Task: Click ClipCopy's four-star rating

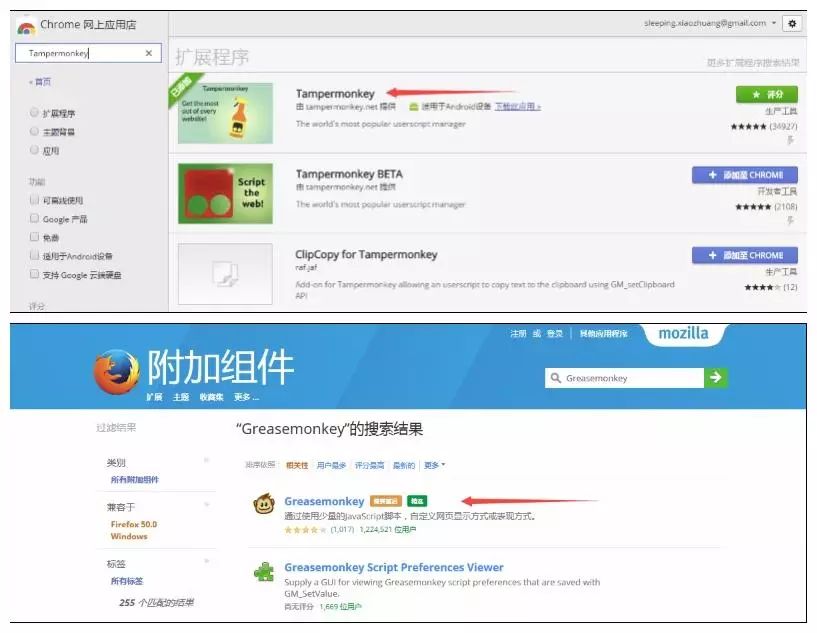Action: 762,287
